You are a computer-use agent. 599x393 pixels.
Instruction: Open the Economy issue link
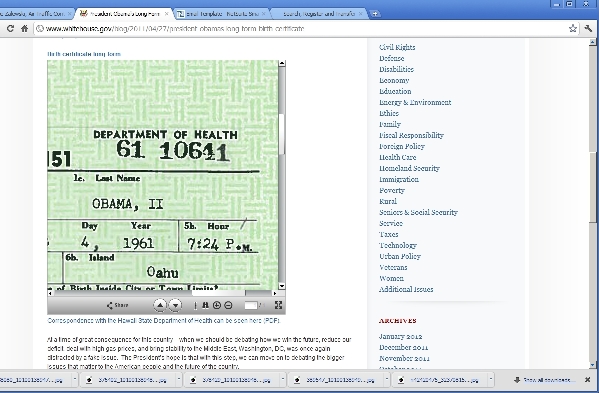coord(394,80)
